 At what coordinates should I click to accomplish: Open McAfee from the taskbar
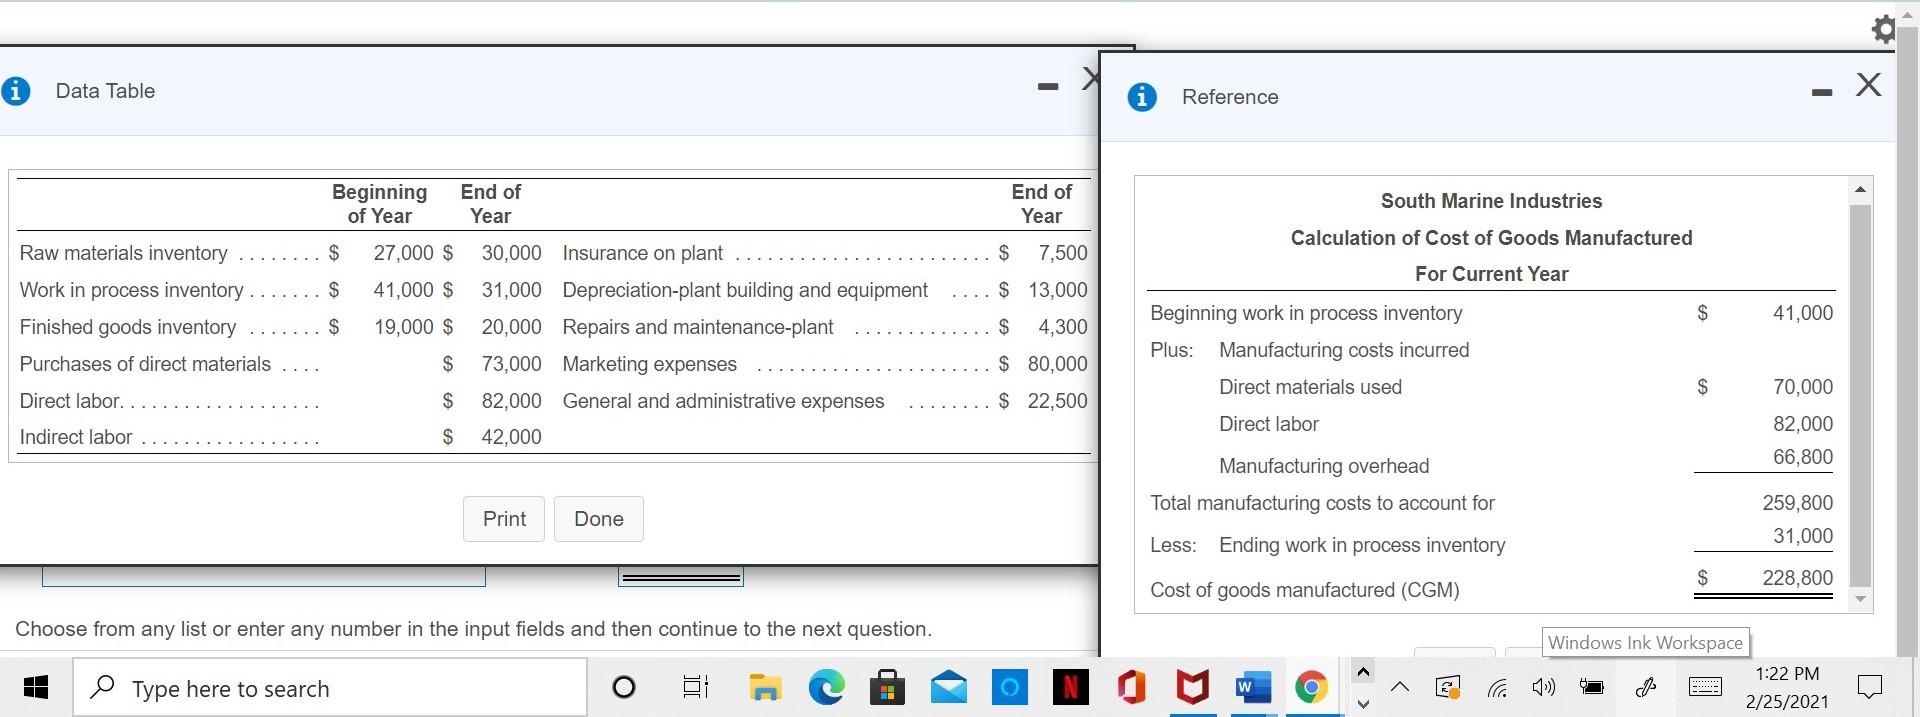click(x=1192, y=687)
